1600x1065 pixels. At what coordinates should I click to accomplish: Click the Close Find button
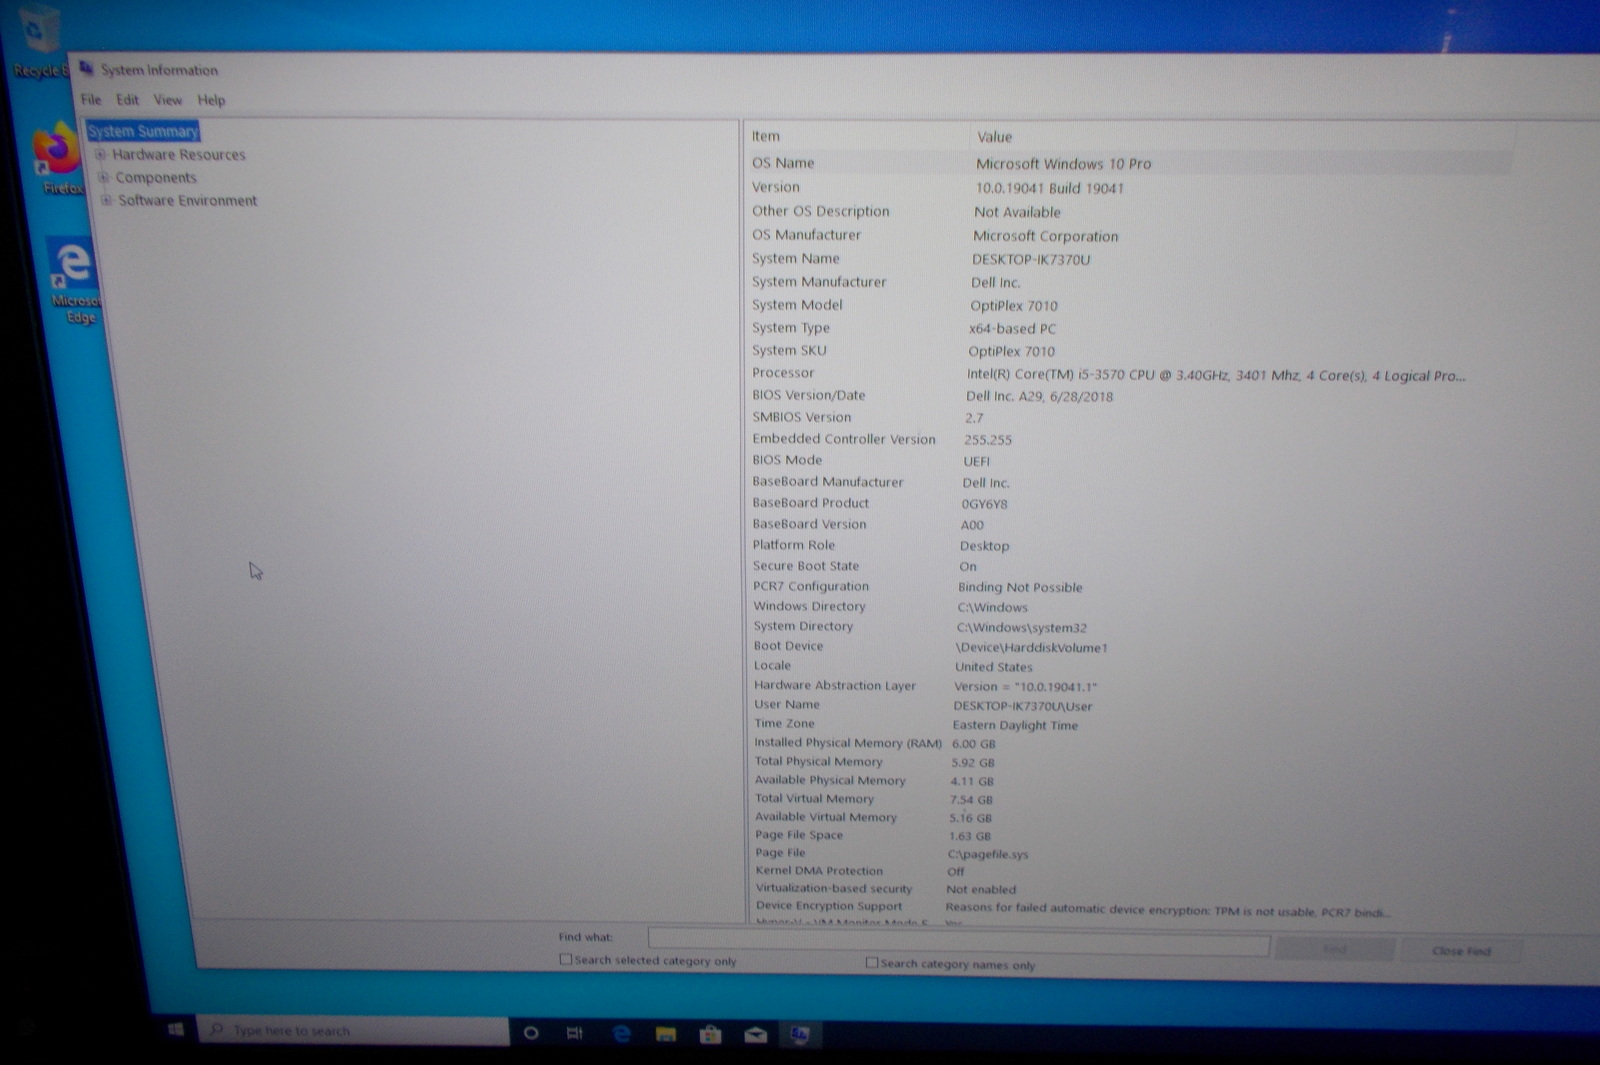point(1460,950)
